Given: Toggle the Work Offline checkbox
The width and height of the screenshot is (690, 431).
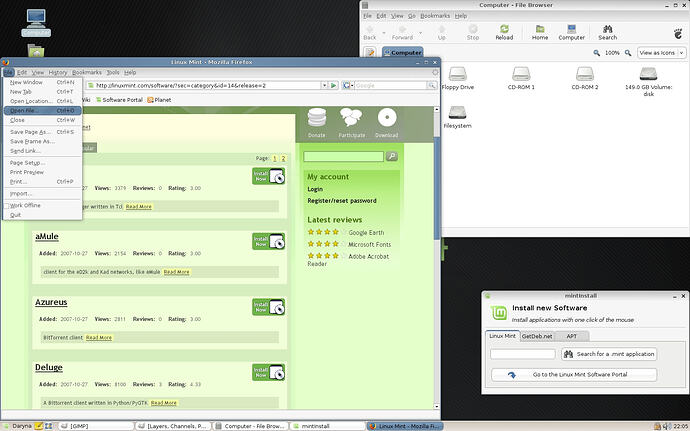Looking at the screenshot, I should tap(8, 205).
